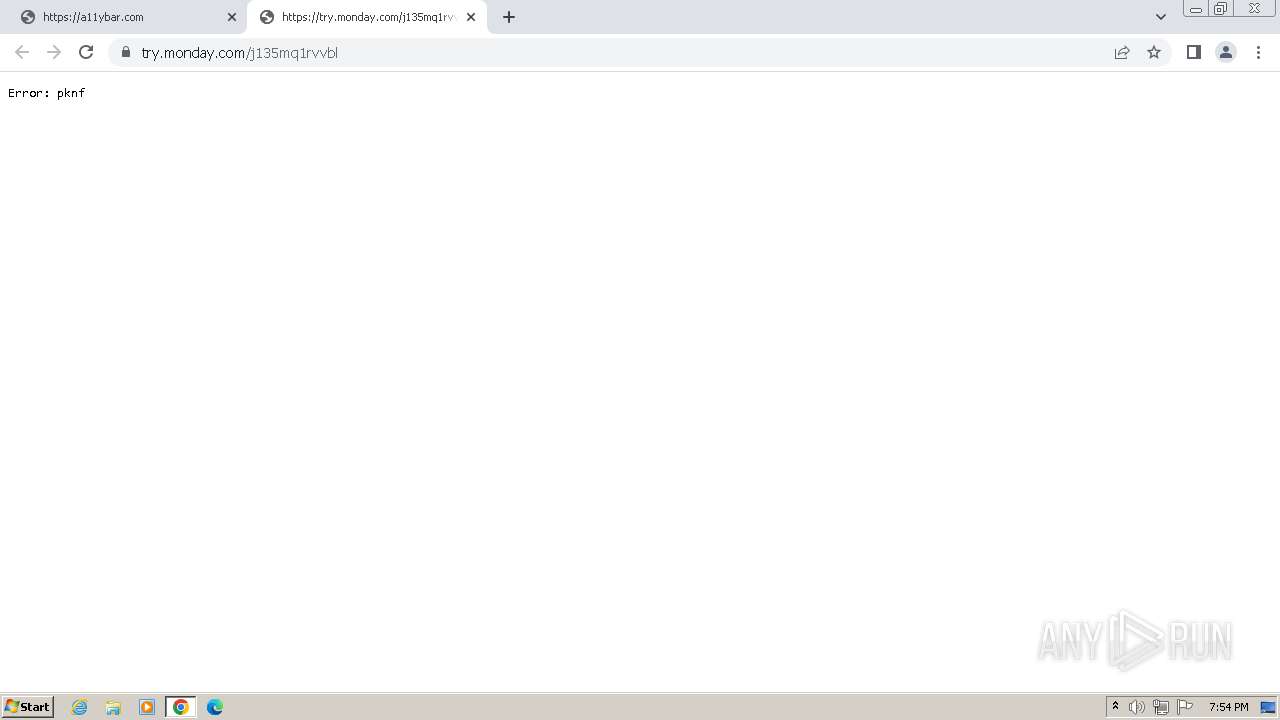1280x720 pixels.
Task: Minimize the Chrome window
Action: [1196, 9]
